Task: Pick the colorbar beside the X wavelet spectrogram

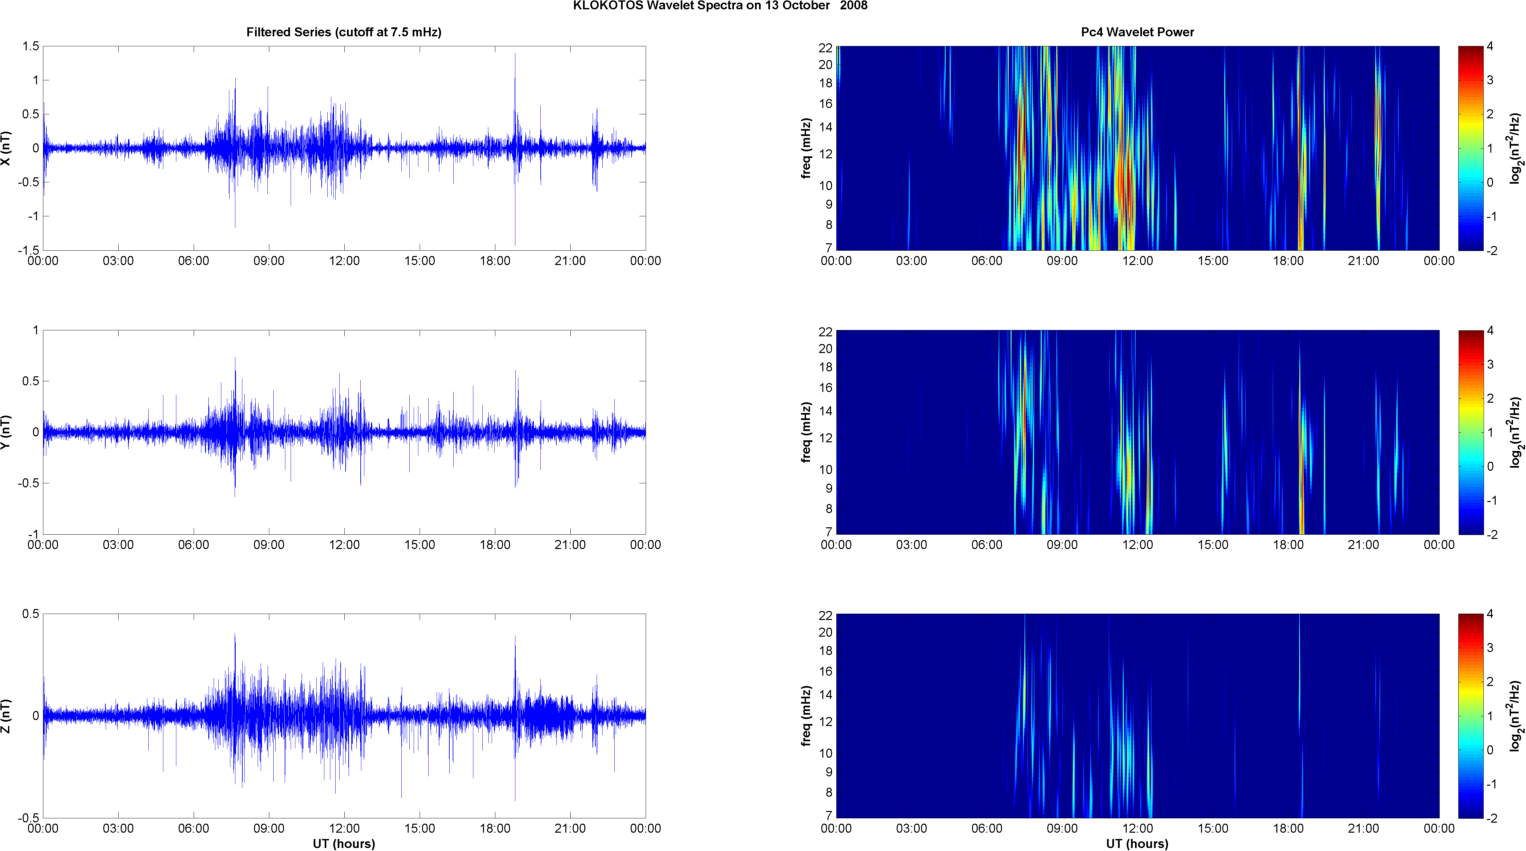Action: pos(1470,148)
